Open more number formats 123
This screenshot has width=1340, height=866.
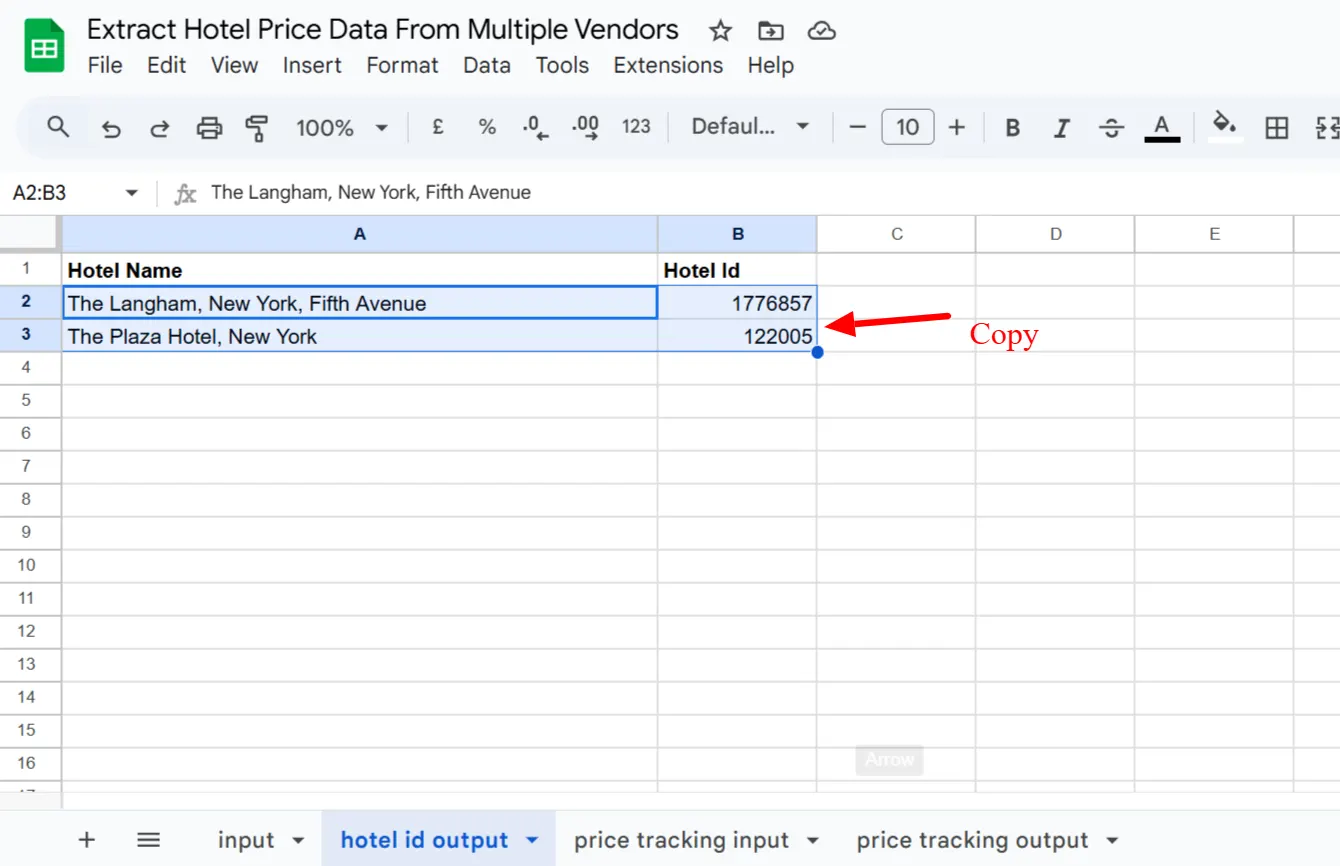tap(636, 127)
